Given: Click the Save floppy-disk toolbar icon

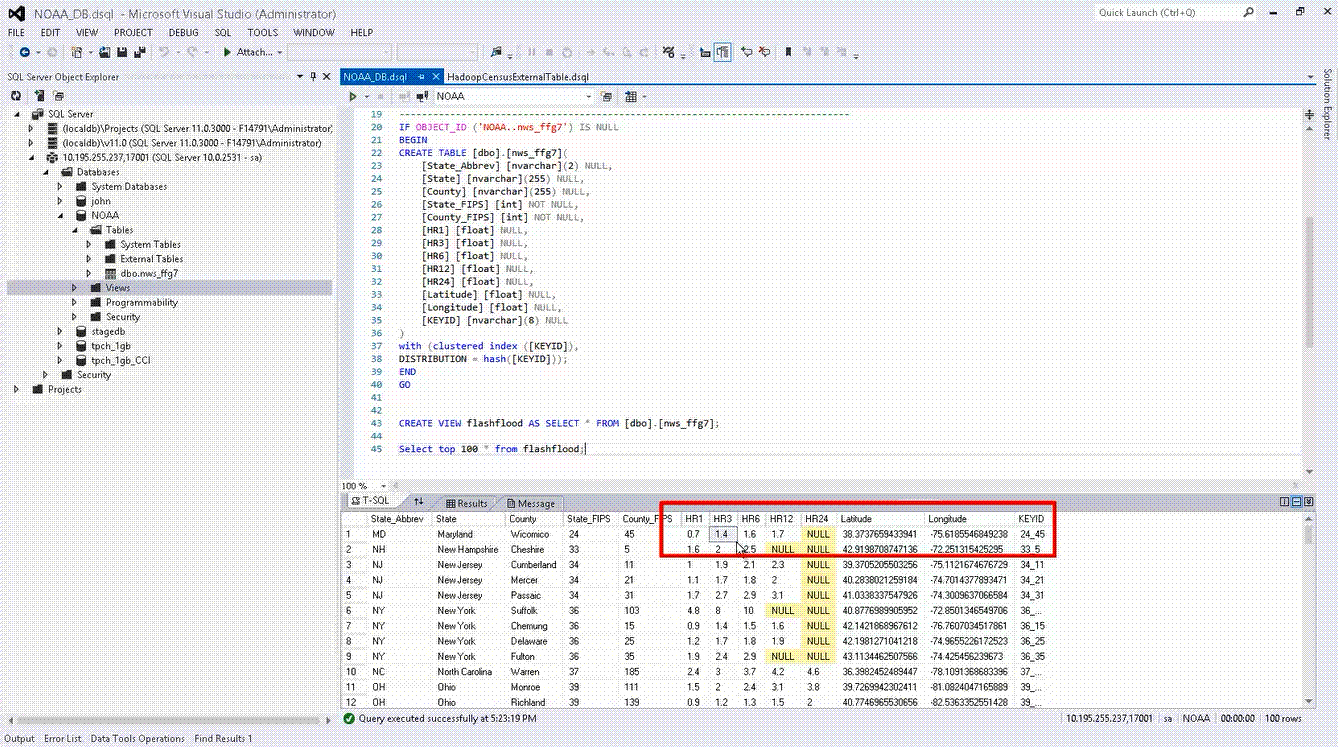Looking at the screenshot, I should pyautogui.click(x=122, y=52).
